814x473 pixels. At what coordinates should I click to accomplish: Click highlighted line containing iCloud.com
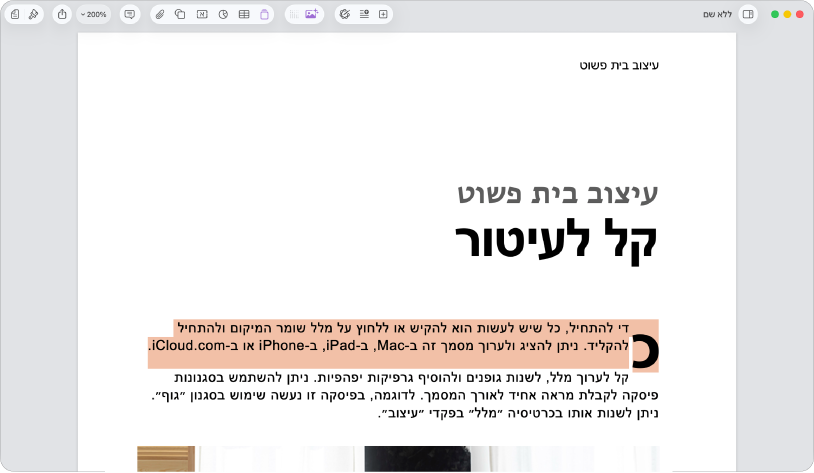click(x=388, y=346)
